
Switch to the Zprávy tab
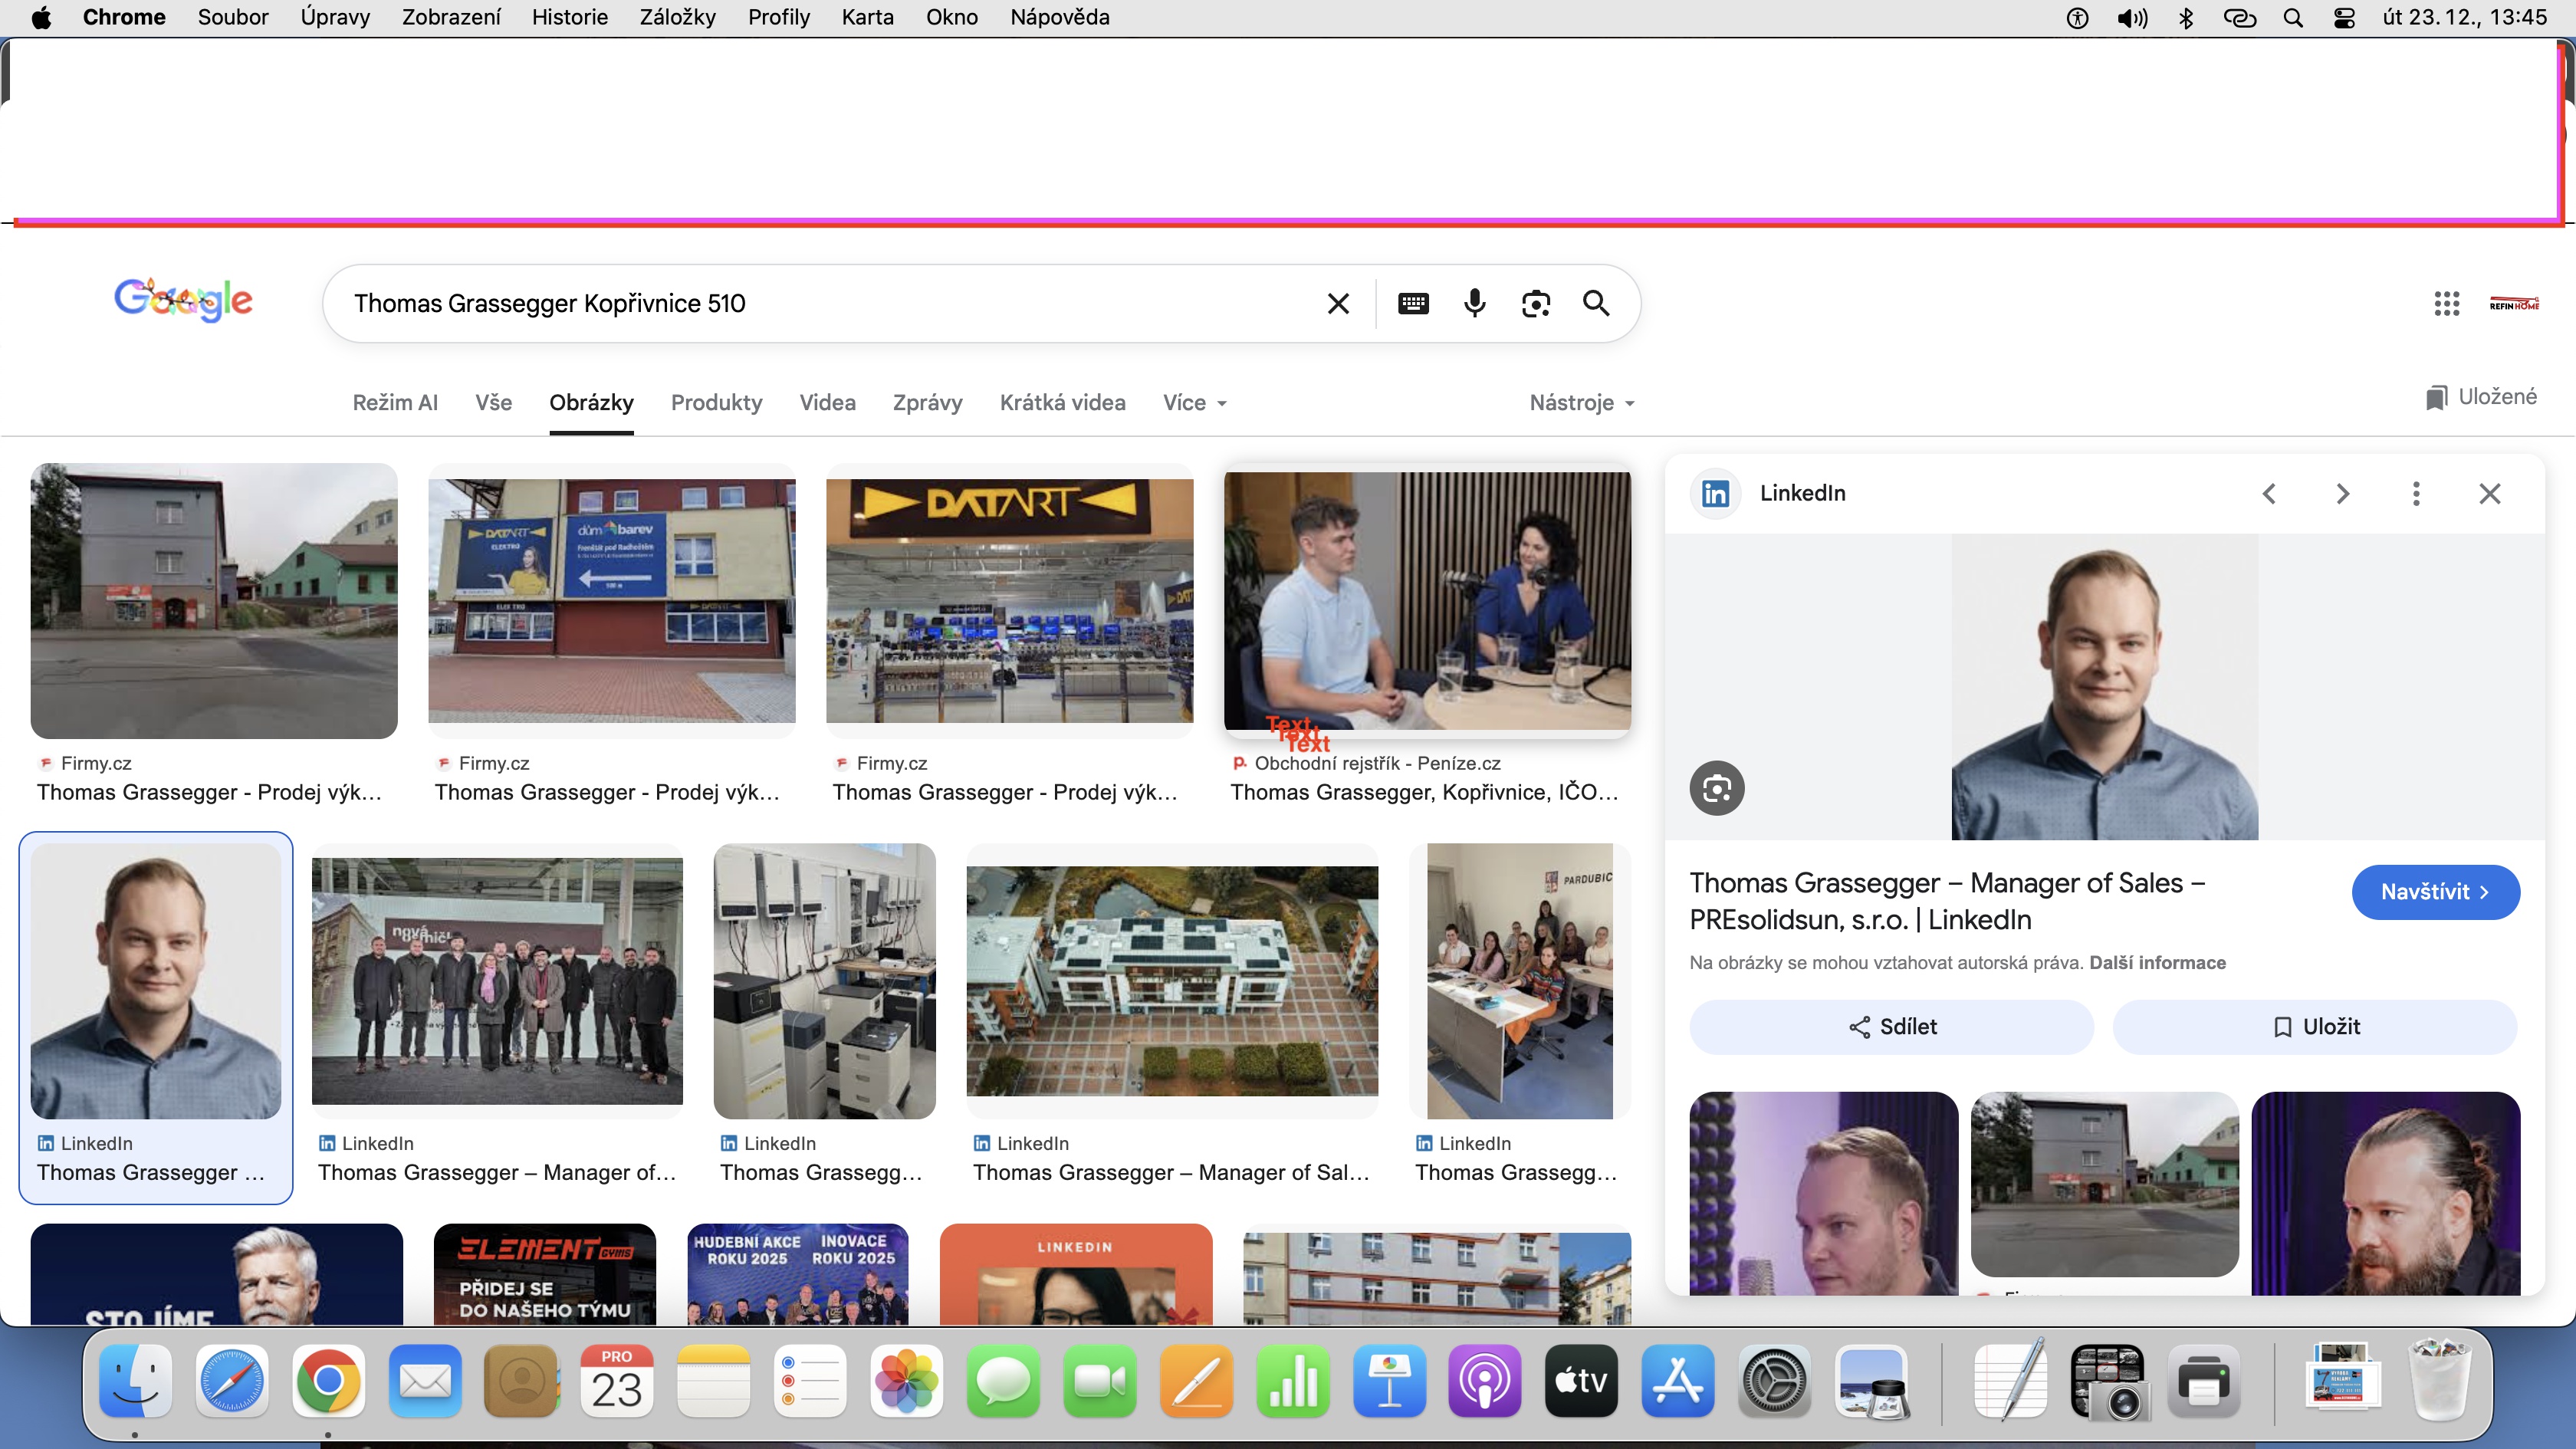[927, 403]
